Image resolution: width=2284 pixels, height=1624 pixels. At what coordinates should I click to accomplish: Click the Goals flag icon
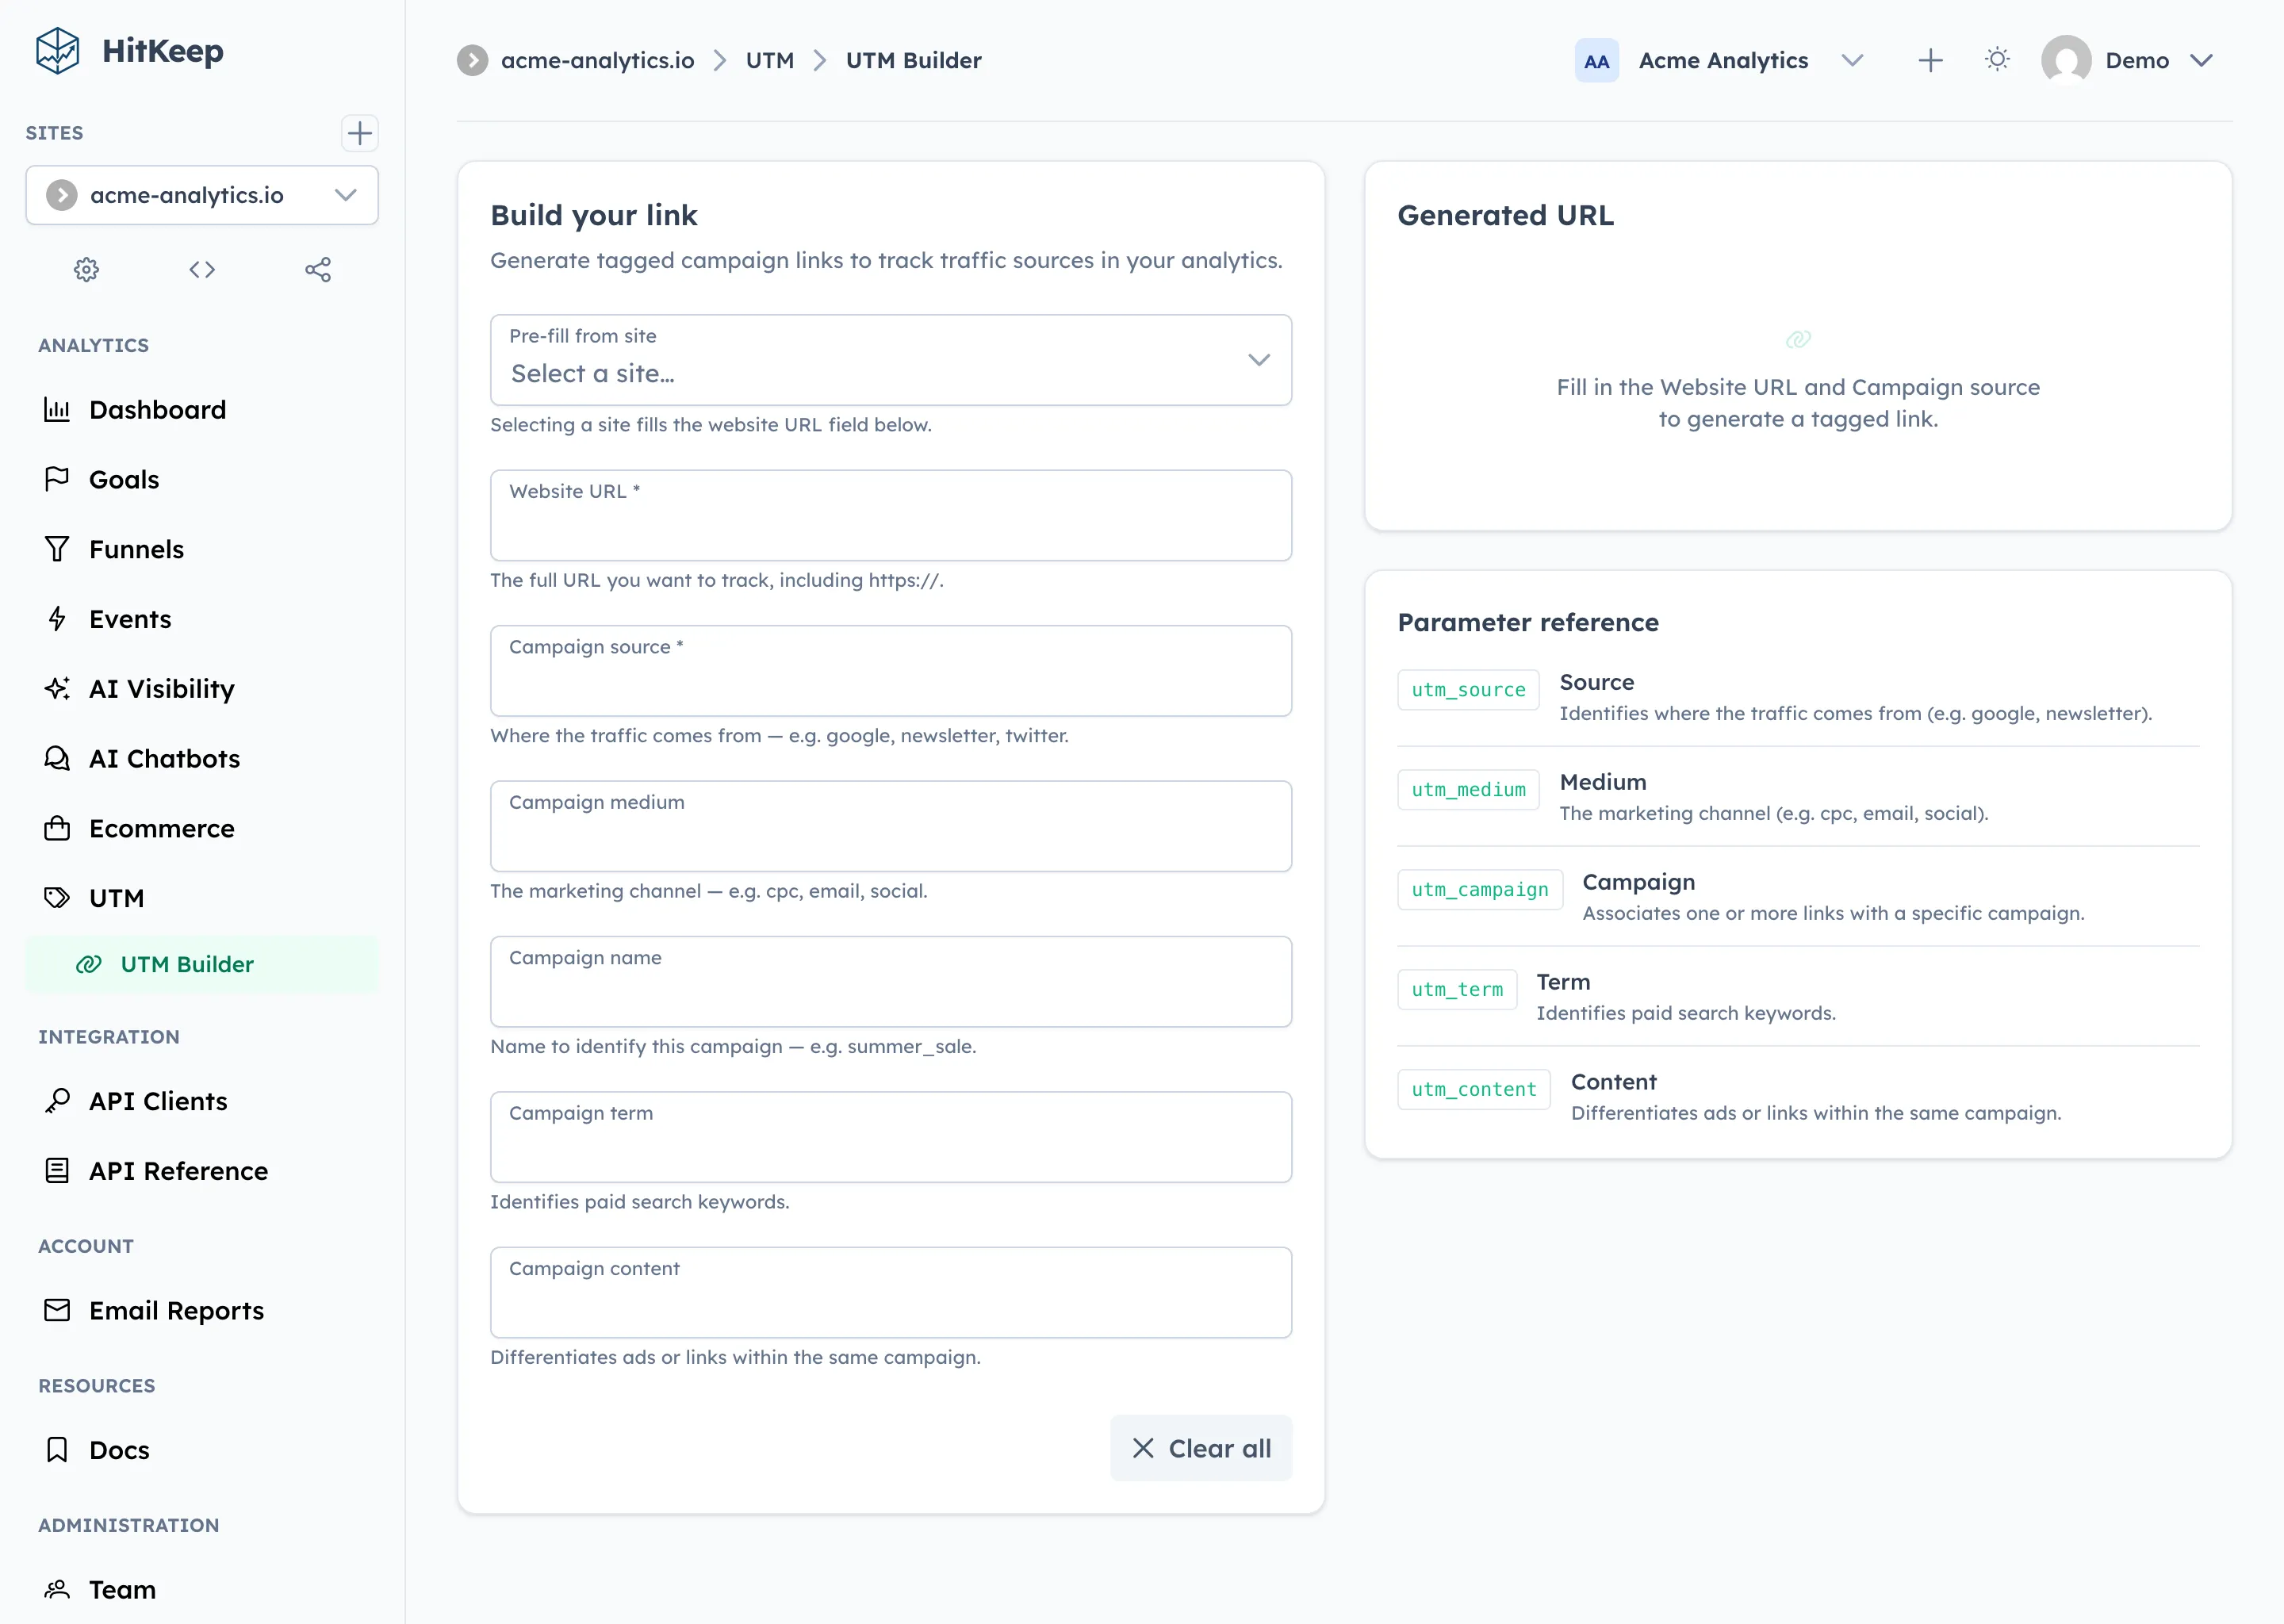click(x=57, y=479)
